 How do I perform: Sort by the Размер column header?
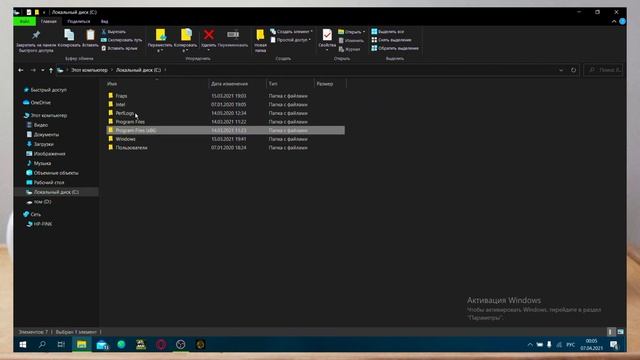325,84
